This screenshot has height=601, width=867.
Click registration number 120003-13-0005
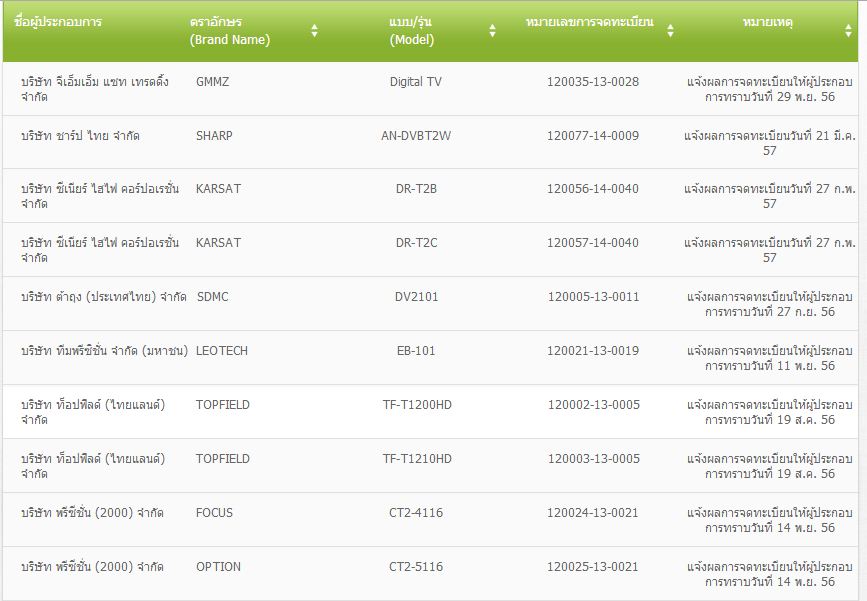click(x=593, y=459)
